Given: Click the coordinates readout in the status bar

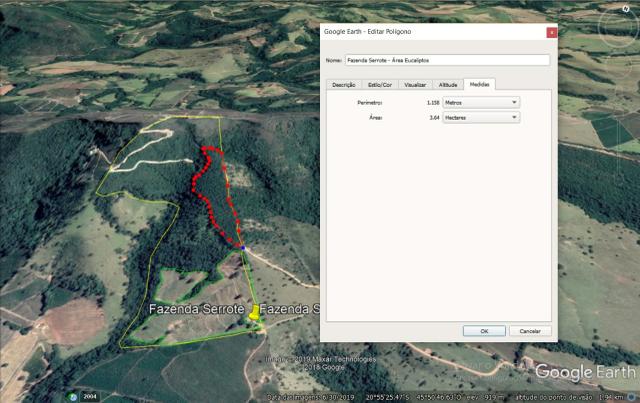Looking at the screenshot, I should 412,397.
